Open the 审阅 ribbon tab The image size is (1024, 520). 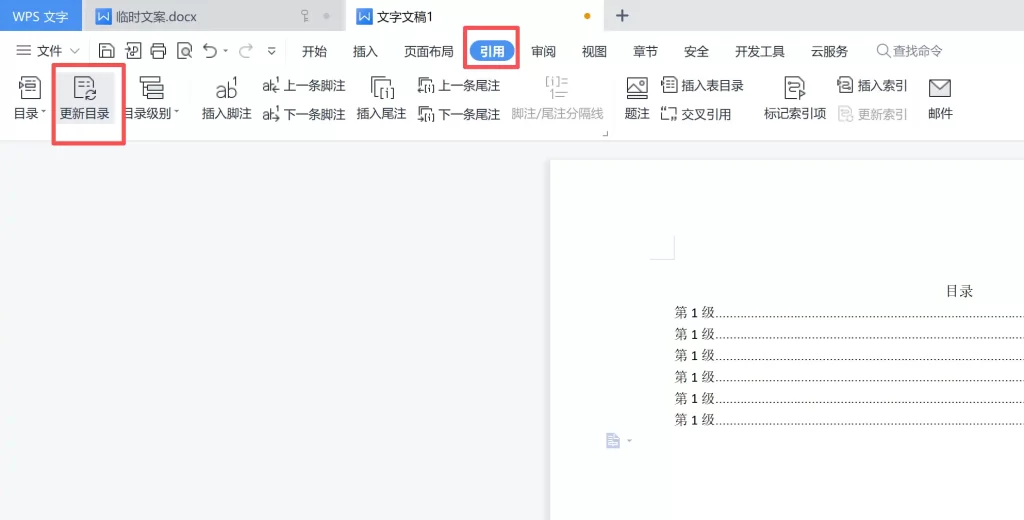pyautogui.click(x=543, y=52)
